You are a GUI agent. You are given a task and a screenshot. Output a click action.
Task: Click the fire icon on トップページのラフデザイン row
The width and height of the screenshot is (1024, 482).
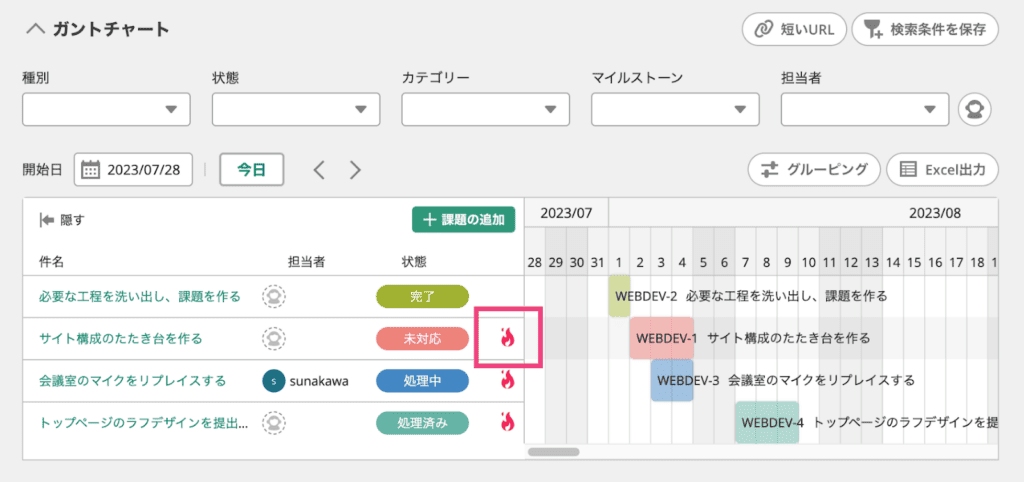(x=507, y=422)
